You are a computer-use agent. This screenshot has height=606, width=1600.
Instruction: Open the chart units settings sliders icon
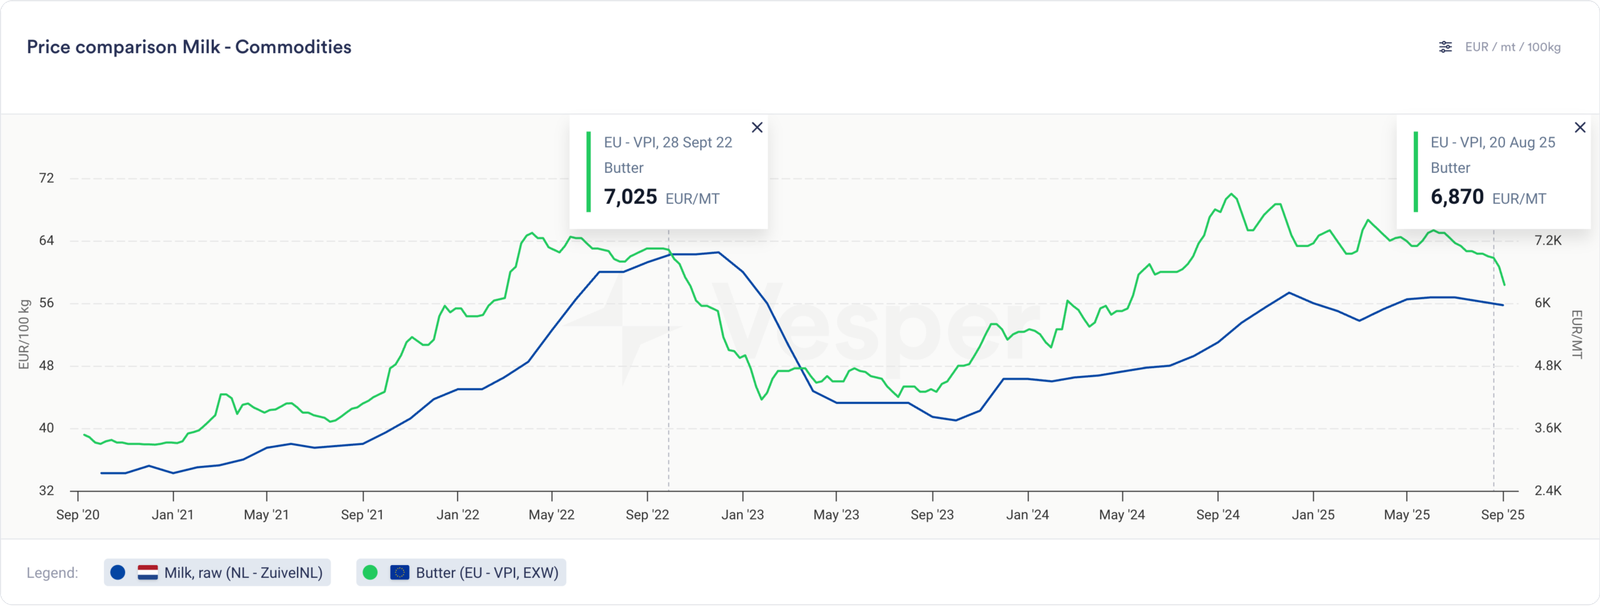[x=1445, y=47]
